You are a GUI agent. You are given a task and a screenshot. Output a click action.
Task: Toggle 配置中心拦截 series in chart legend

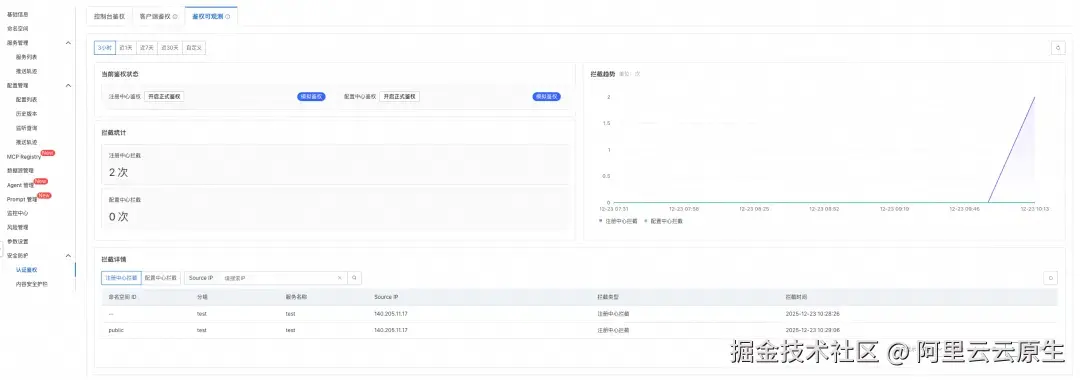[663, 222]
